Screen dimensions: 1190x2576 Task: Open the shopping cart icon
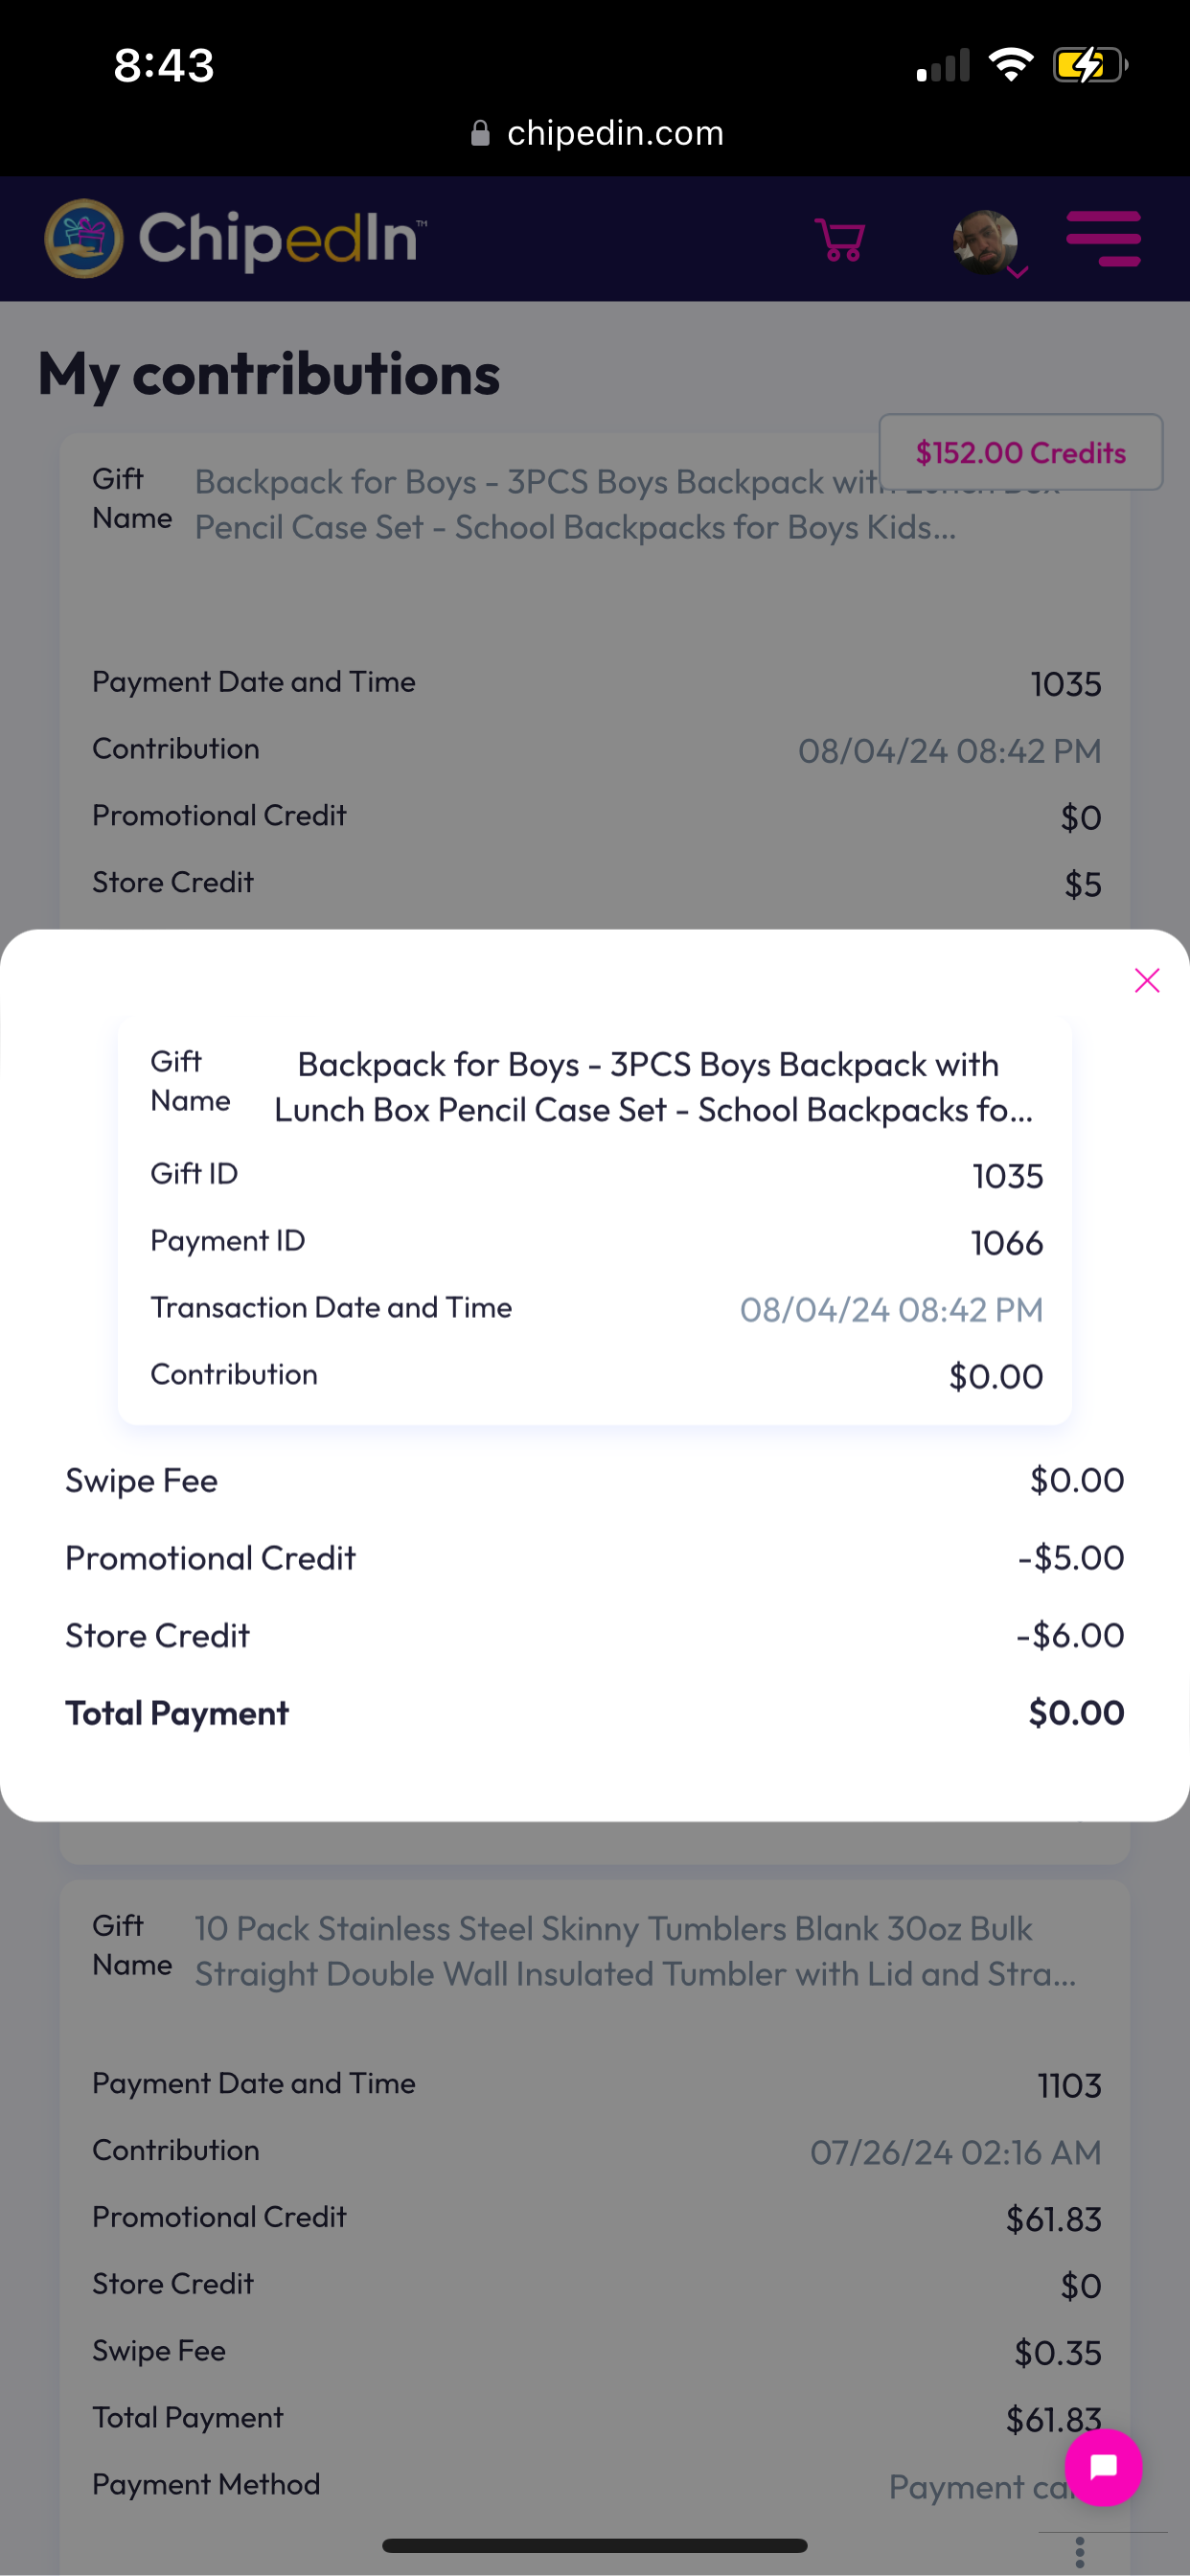[x=840, y=240]
